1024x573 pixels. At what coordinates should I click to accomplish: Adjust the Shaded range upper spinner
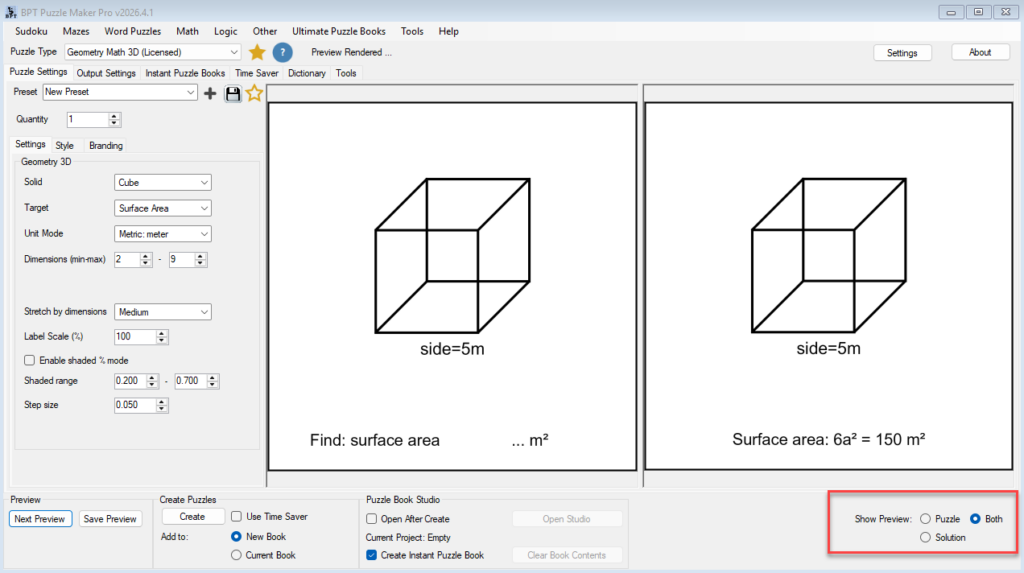(x=212, y=381)
